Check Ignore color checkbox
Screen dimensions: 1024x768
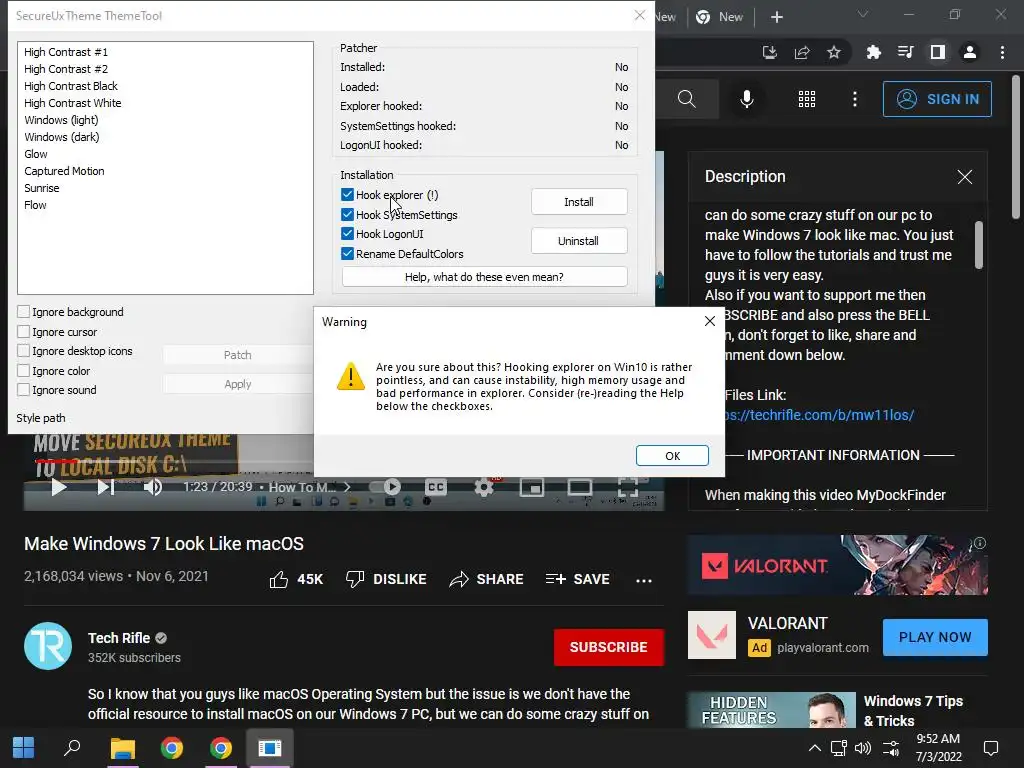[x=24, y=370]
